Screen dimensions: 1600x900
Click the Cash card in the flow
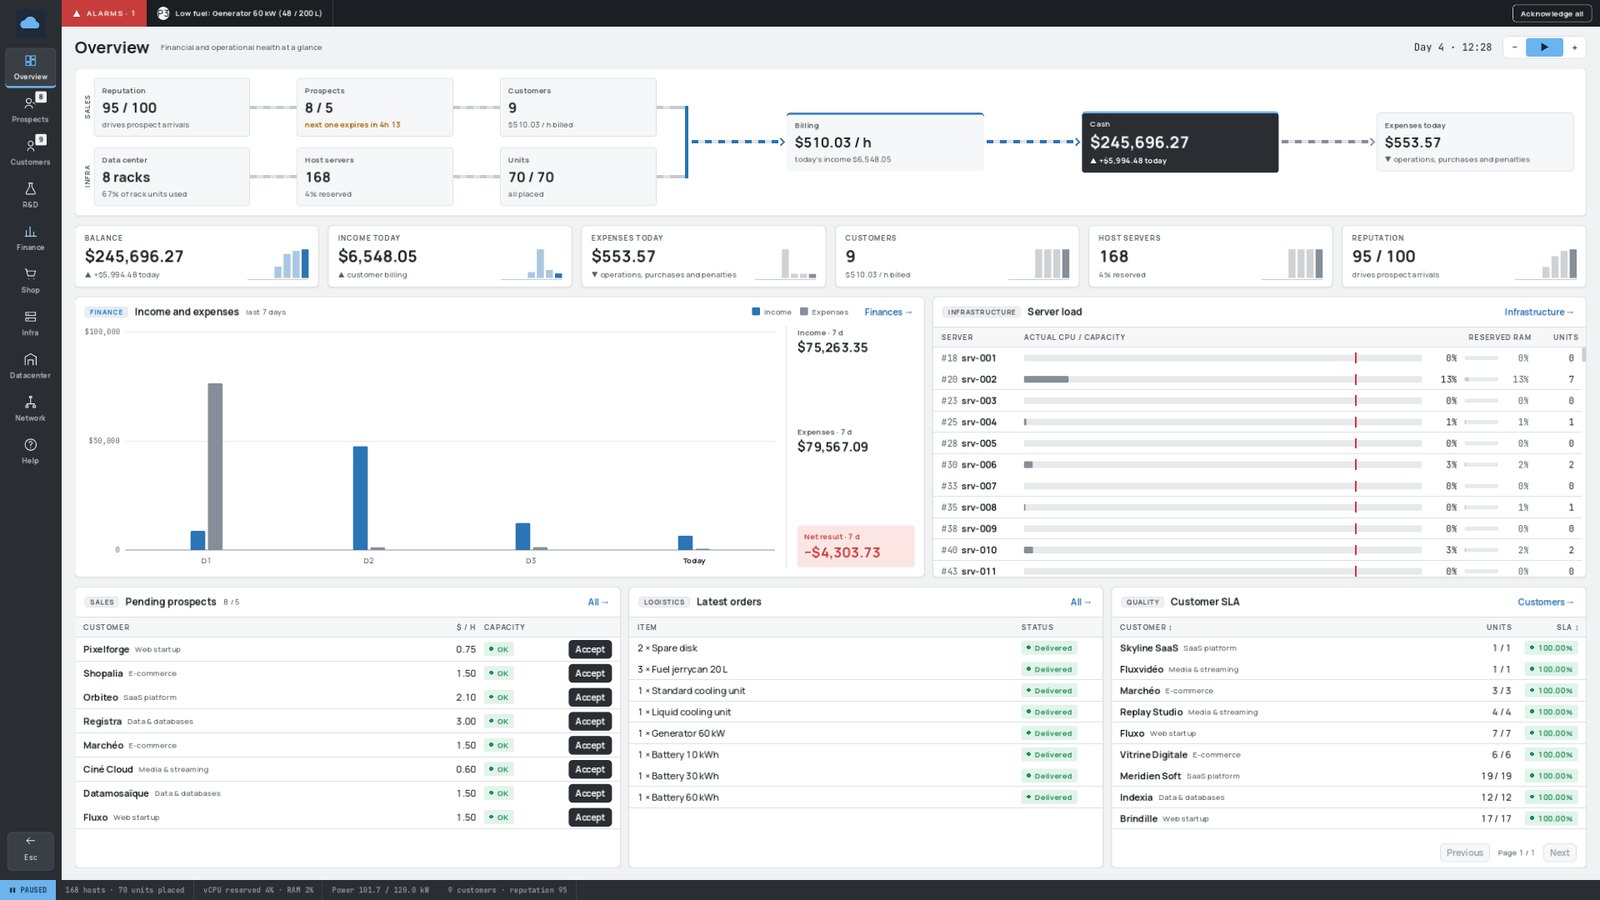point(1180,142)
